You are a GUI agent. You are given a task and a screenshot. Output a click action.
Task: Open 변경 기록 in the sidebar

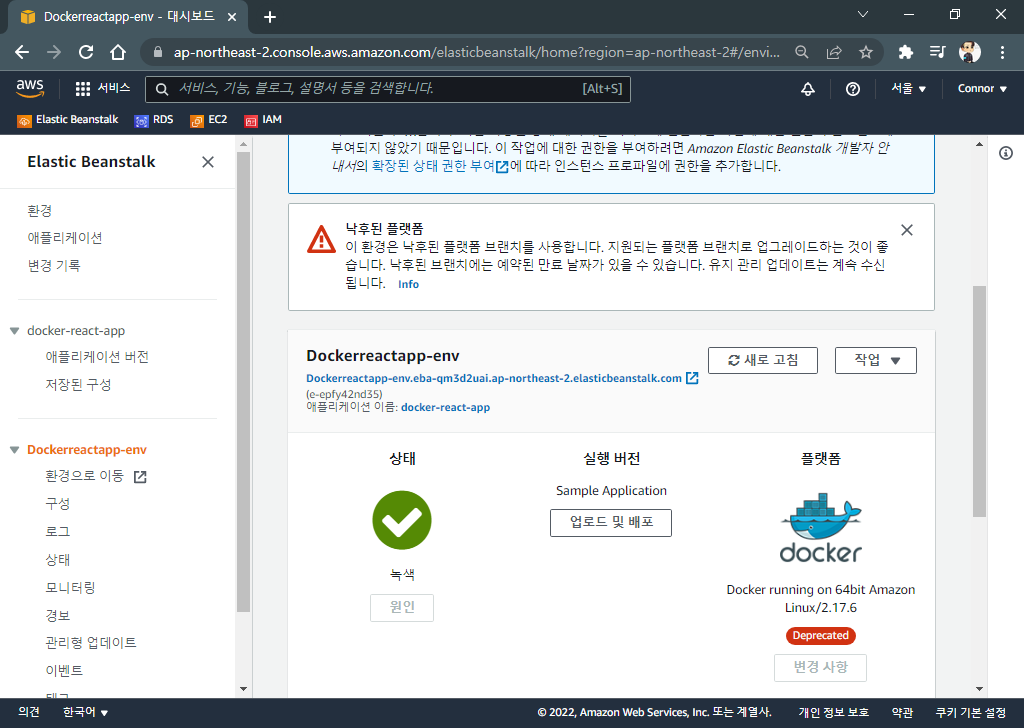[x=54, y=266]
